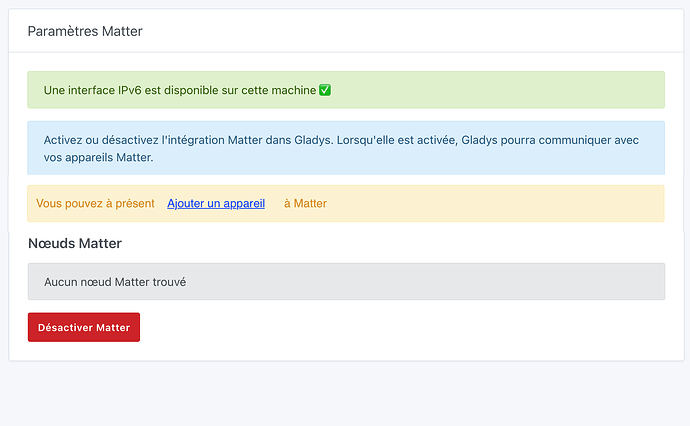Open the Ajouter un appareil link
The width and height of the screenshot is (690, 426).
click(x=216, y=203)
